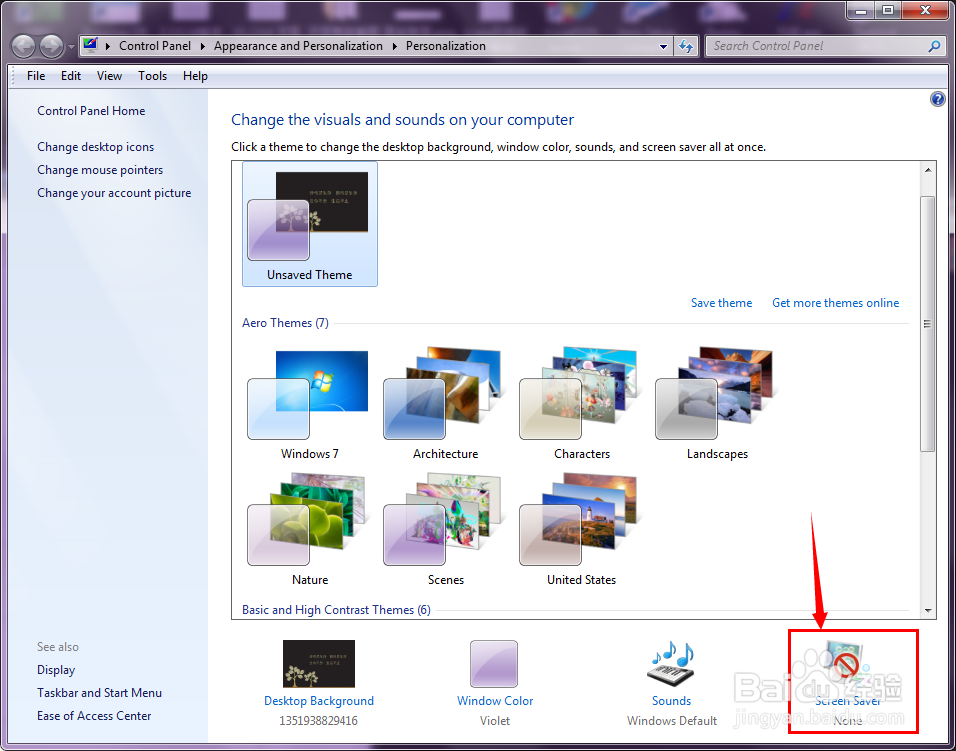The height and width of the screenshot is (751, 956).
Task: Select the Scenes theme
Action: pyautogui.click(x=446, y=529)
